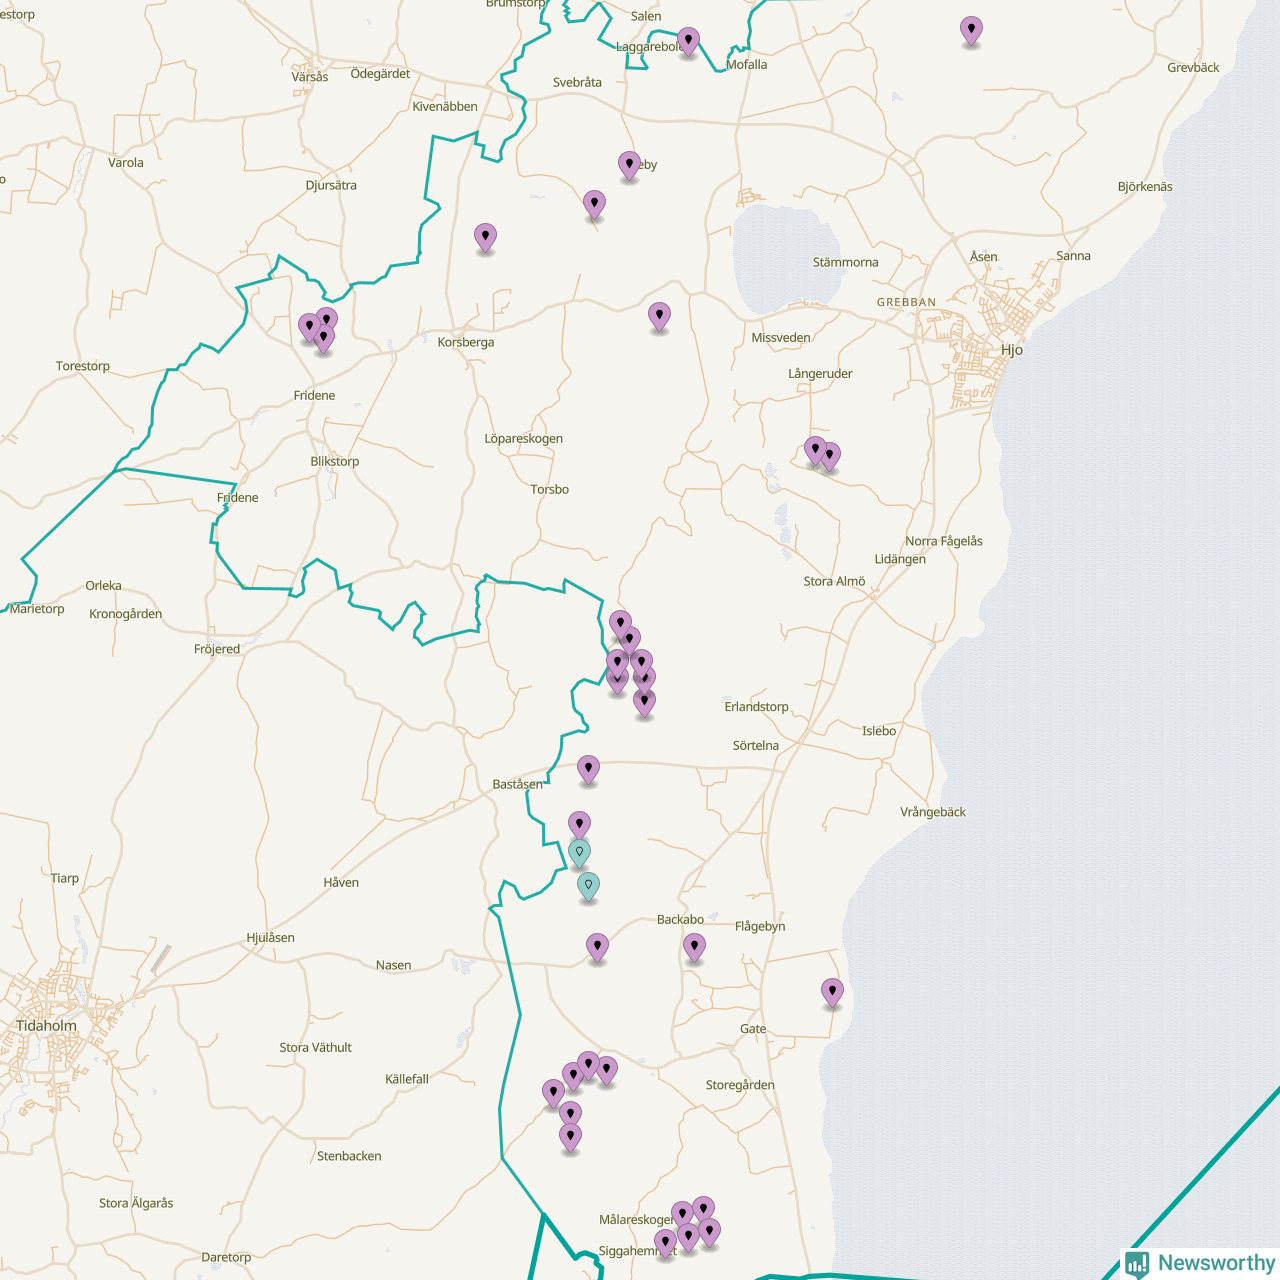Select the topmost marker in cluster north of Fridene

(327, 320)
